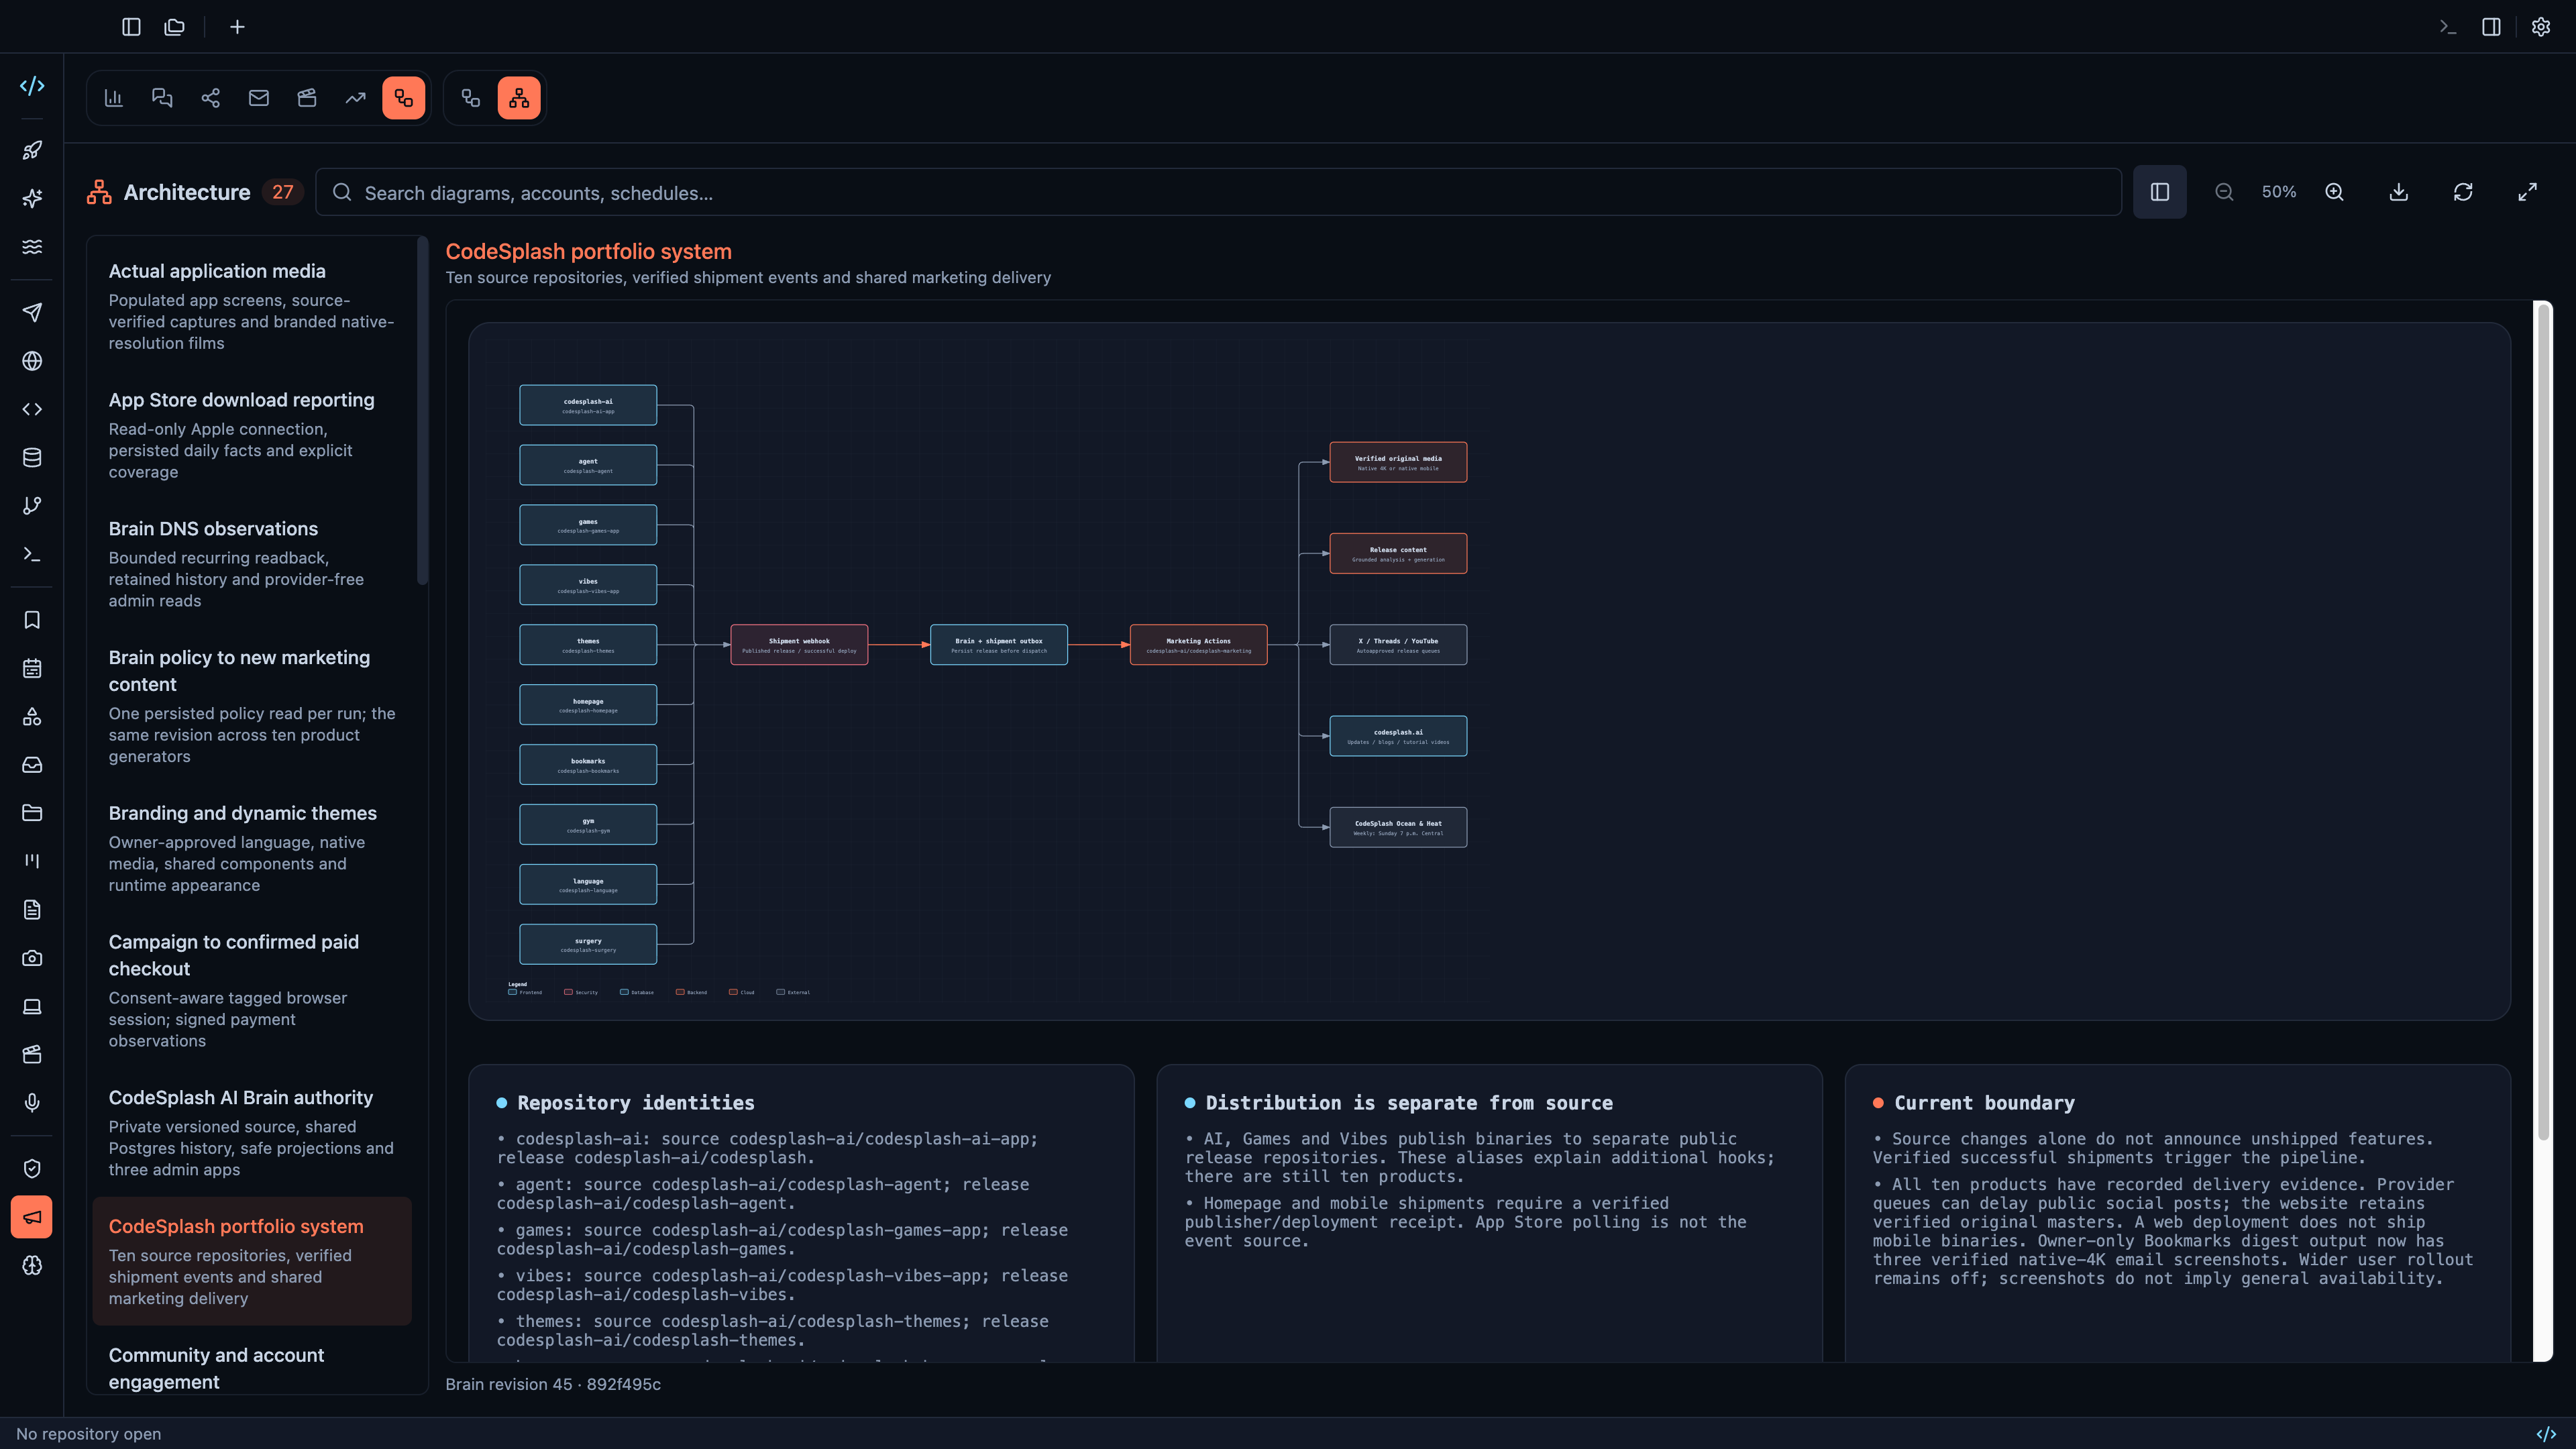Toggle the right split panel in title bar
The image size is (2576, 1449).
[2491, 27]
